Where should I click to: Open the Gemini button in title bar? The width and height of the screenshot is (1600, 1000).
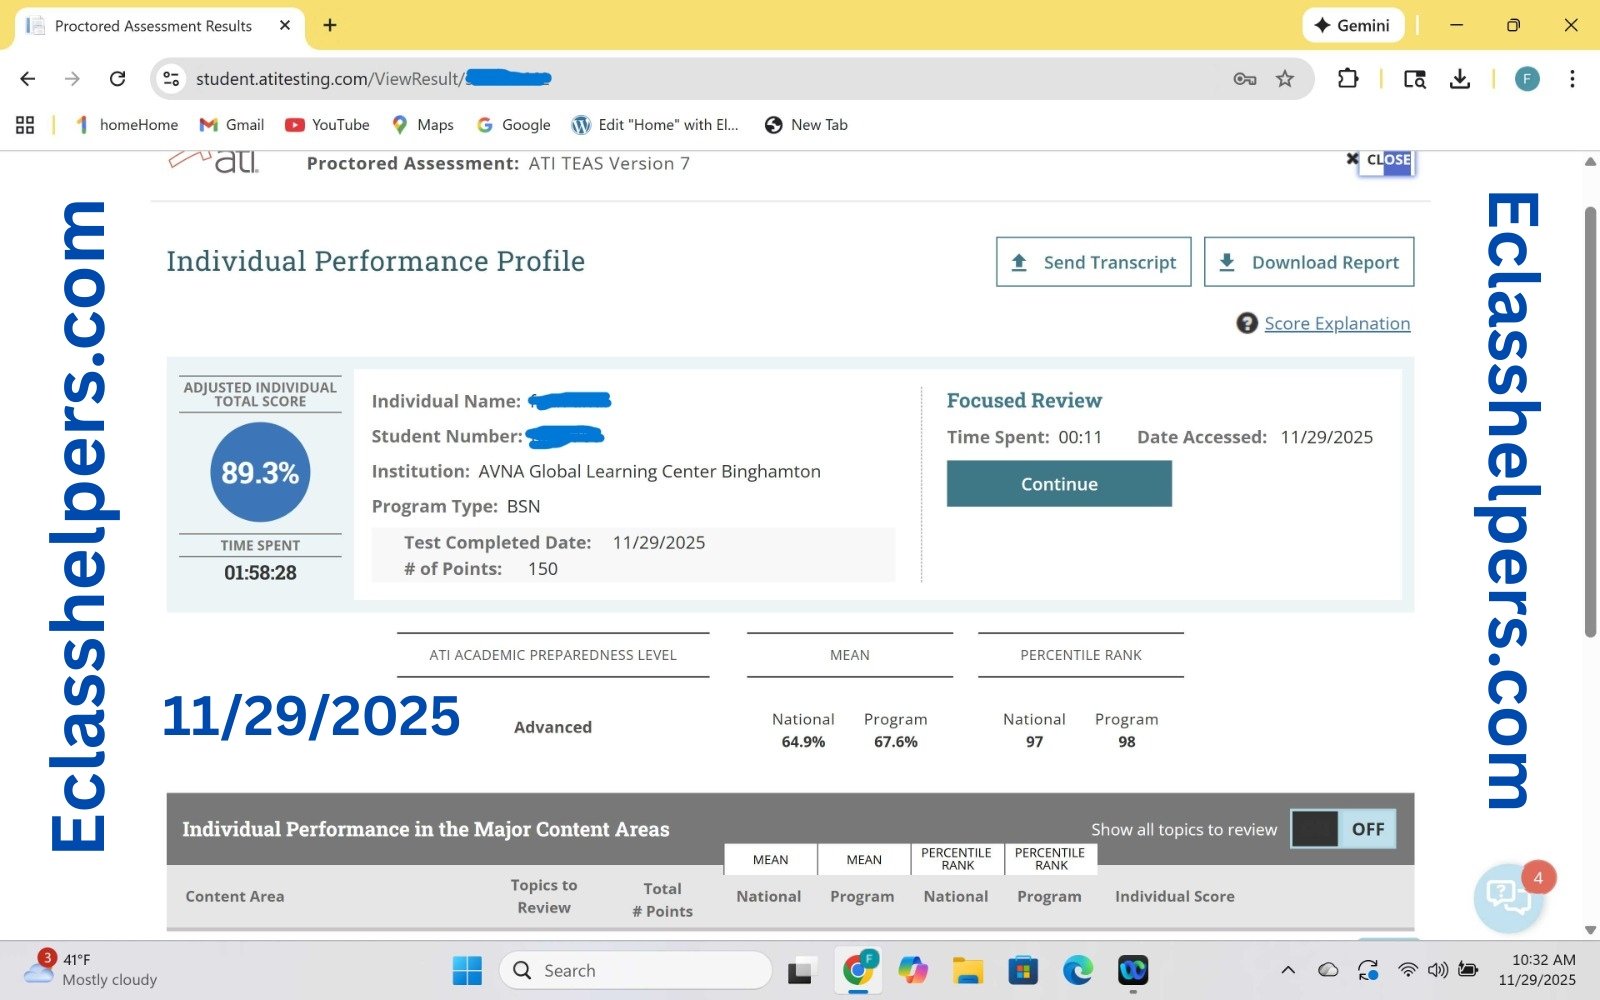pos(1352,25)
